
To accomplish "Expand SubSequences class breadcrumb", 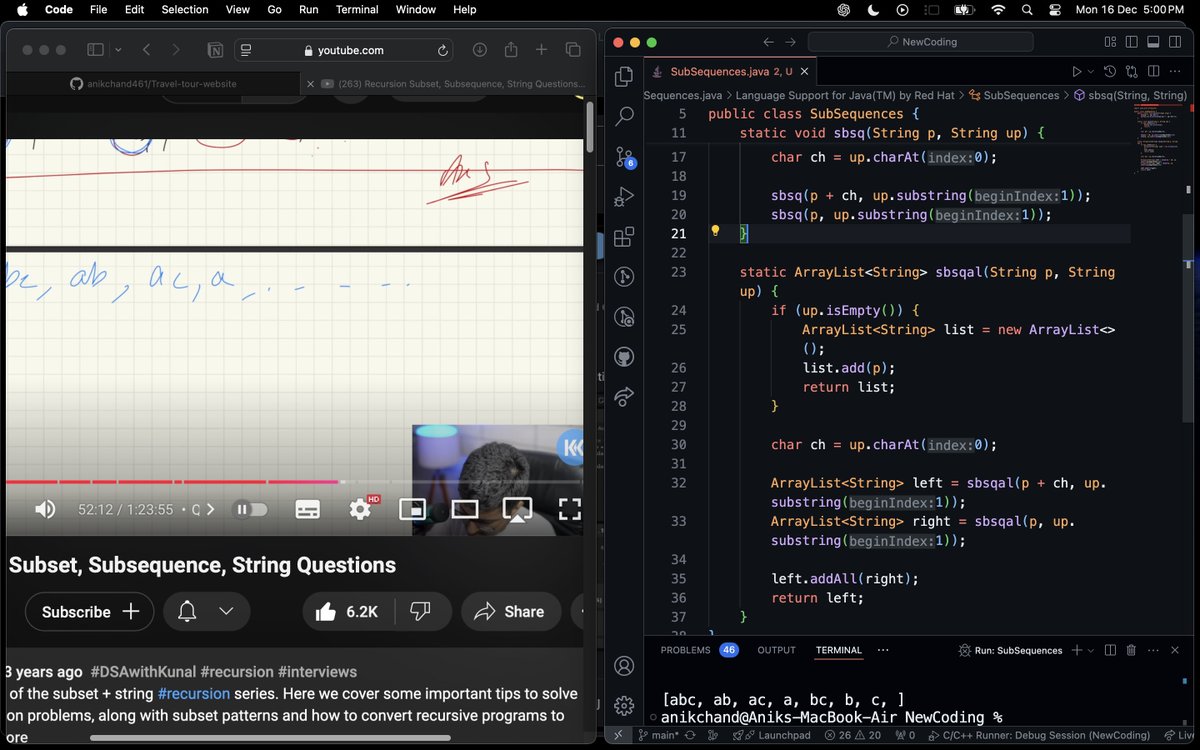I will 1013,95.
